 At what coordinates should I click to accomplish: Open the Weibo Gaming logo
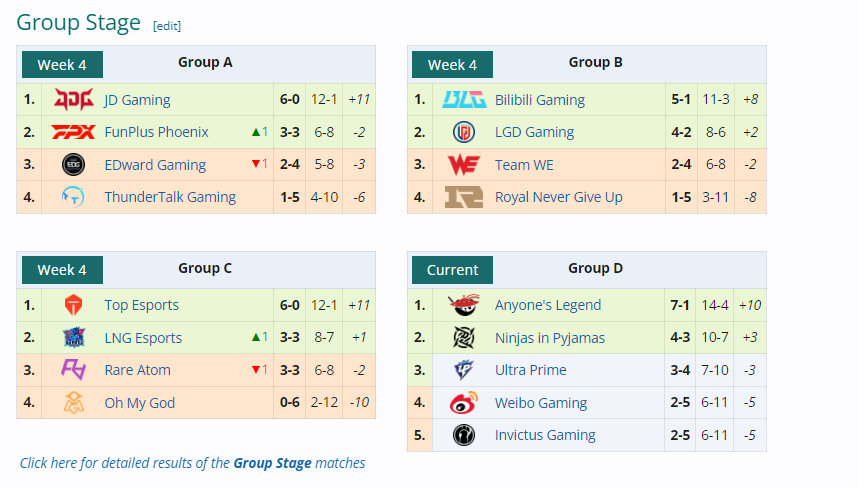click(464, 403)
